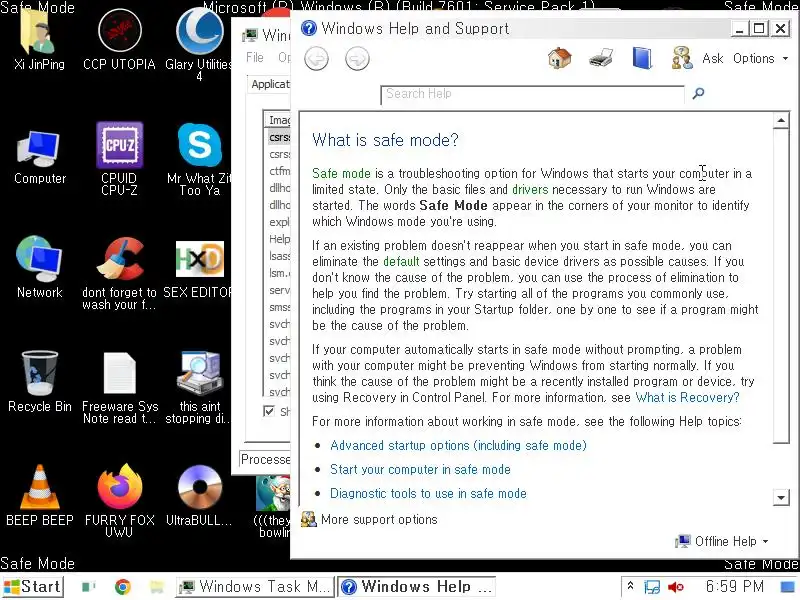Show hidden system tray icons
Screen dimensions: 800x600
tap(631, 586)
